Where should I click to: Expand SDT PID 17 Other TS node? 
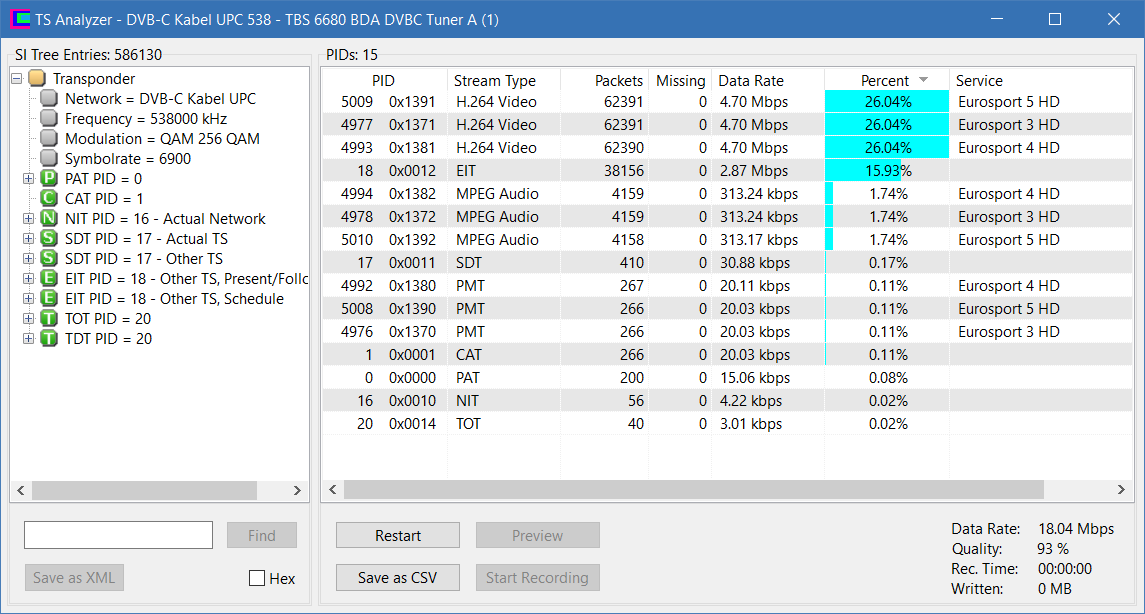pyautogui.click(x=28, y=258)
